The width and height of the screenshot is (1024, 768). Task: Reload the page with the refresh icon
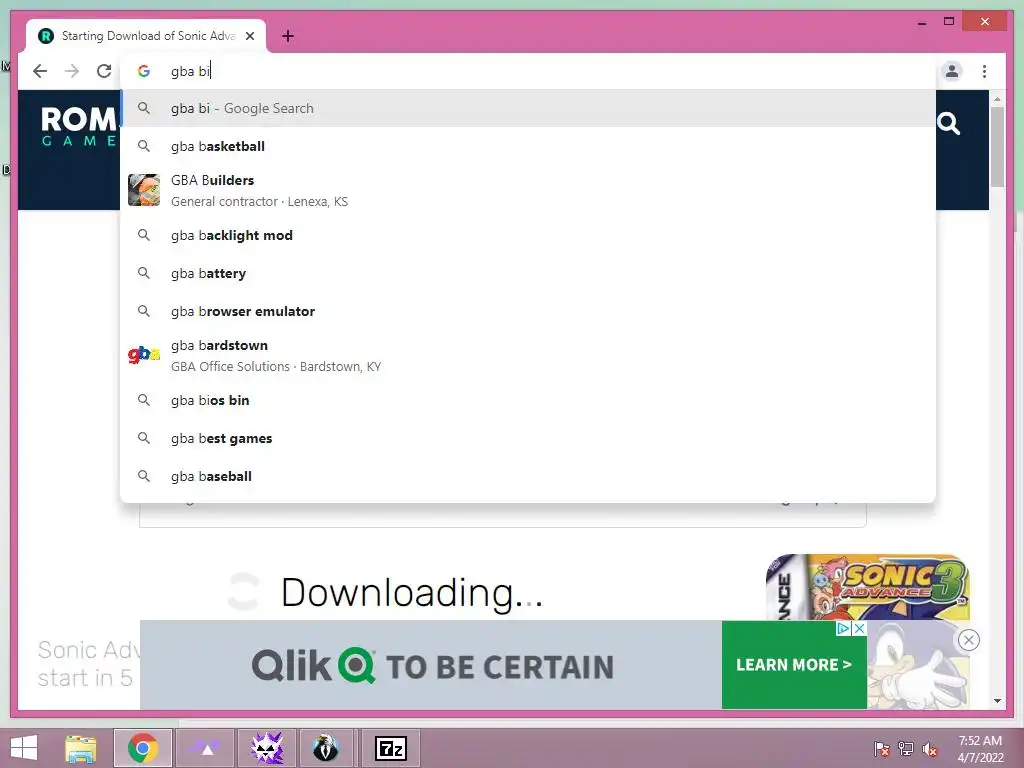click(x=104, y=71)
